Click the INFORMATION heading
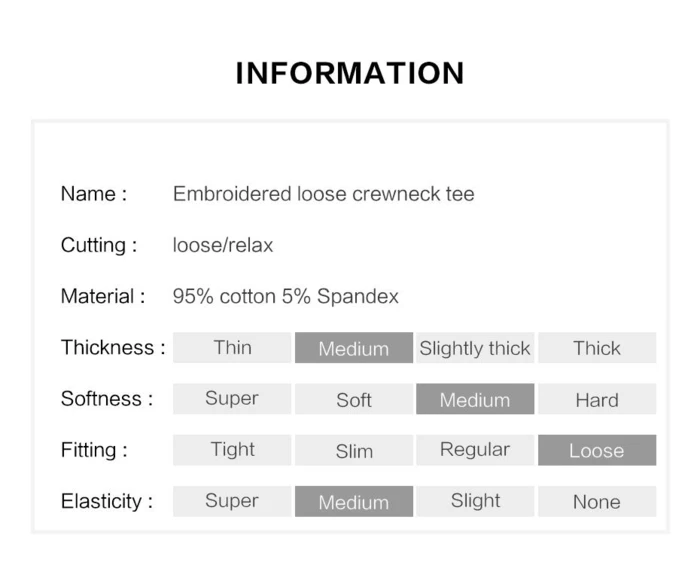The width and height of the screenshot is (700, 562). pyautogui.click(x=350, y=73)
